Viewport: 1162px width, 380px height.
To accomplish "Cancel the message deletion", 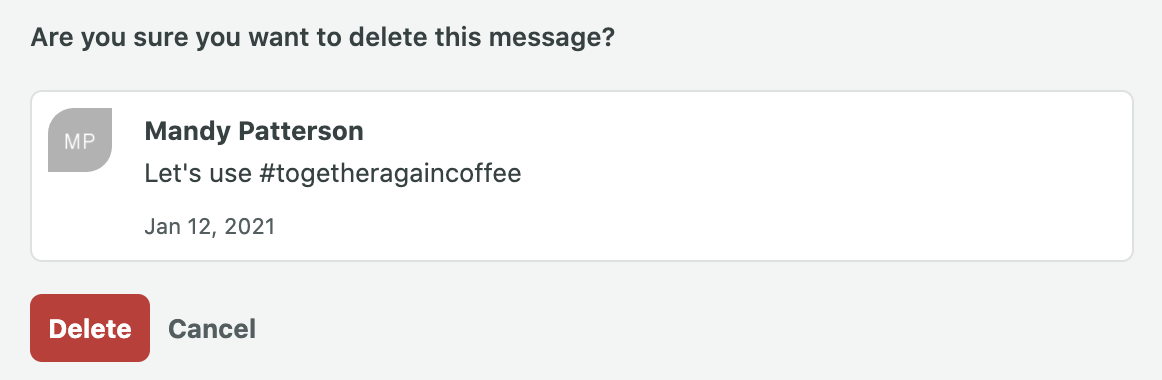I will [x=212, y=329].
